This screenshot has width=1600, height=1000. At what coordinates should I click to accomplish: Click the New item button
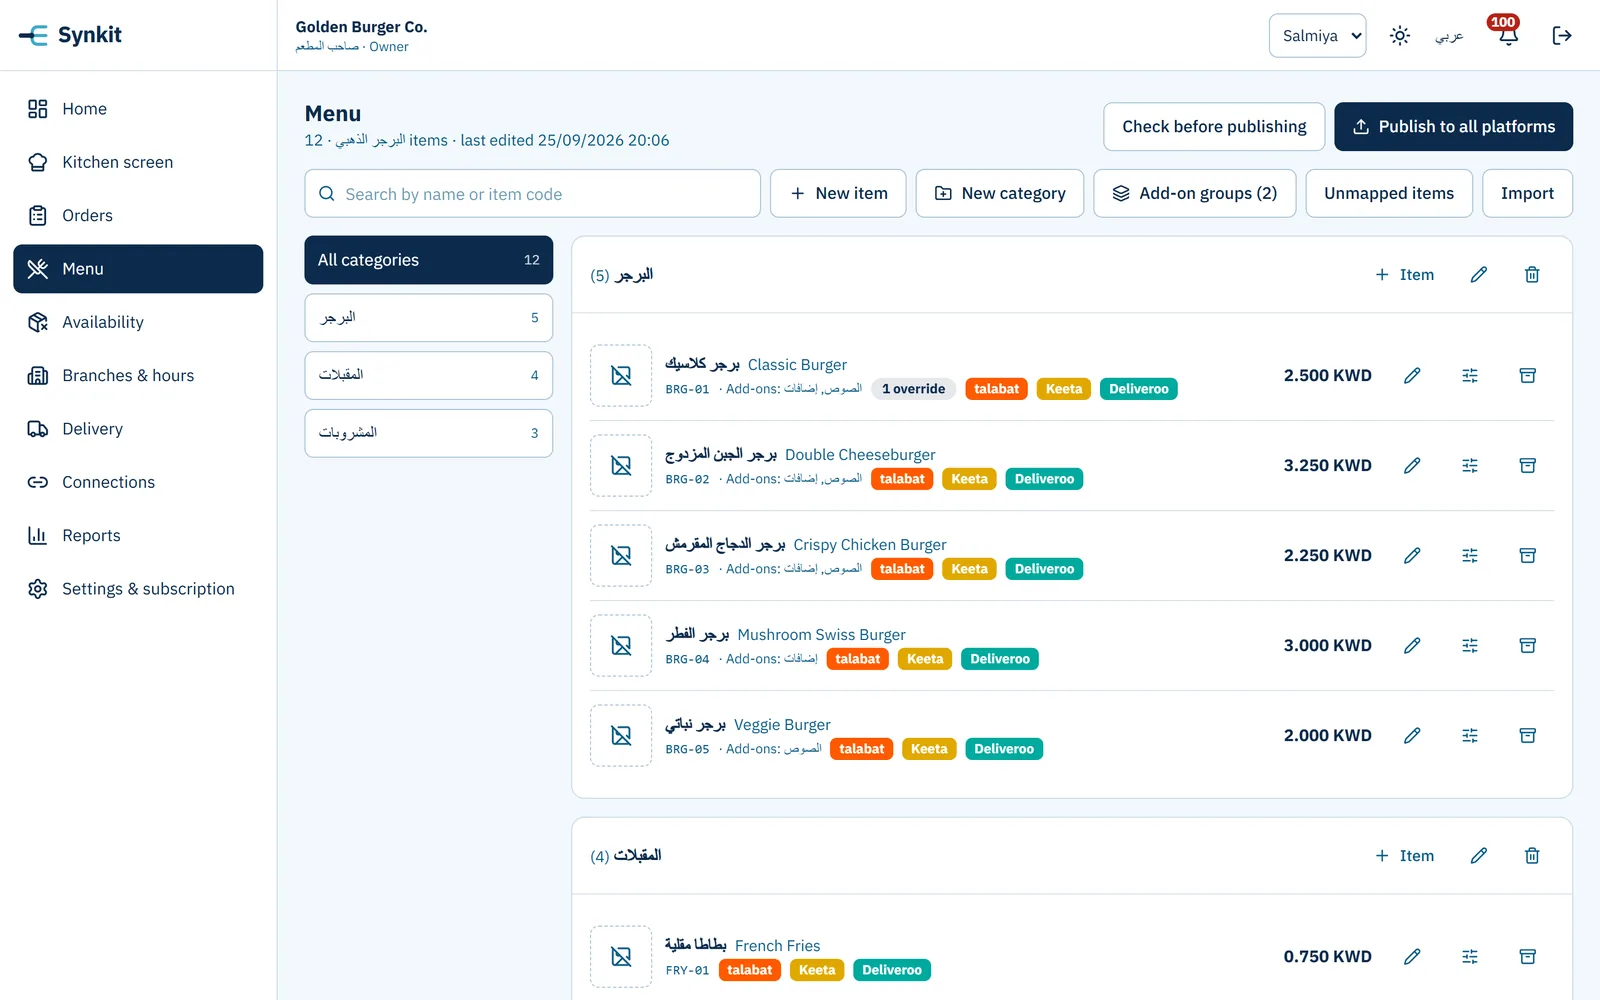(x=838, y=193)
